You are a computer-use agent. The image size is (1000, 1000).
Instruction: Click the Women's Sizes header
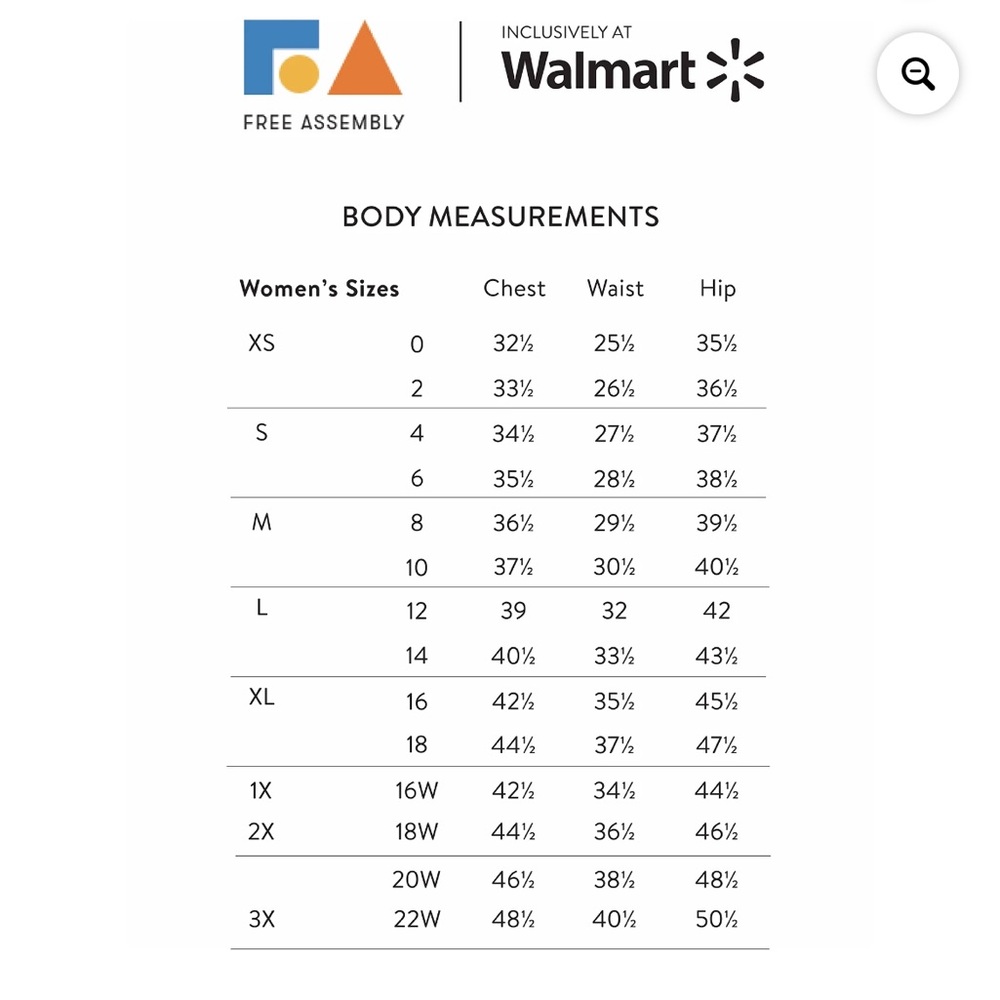pos(320,289)
